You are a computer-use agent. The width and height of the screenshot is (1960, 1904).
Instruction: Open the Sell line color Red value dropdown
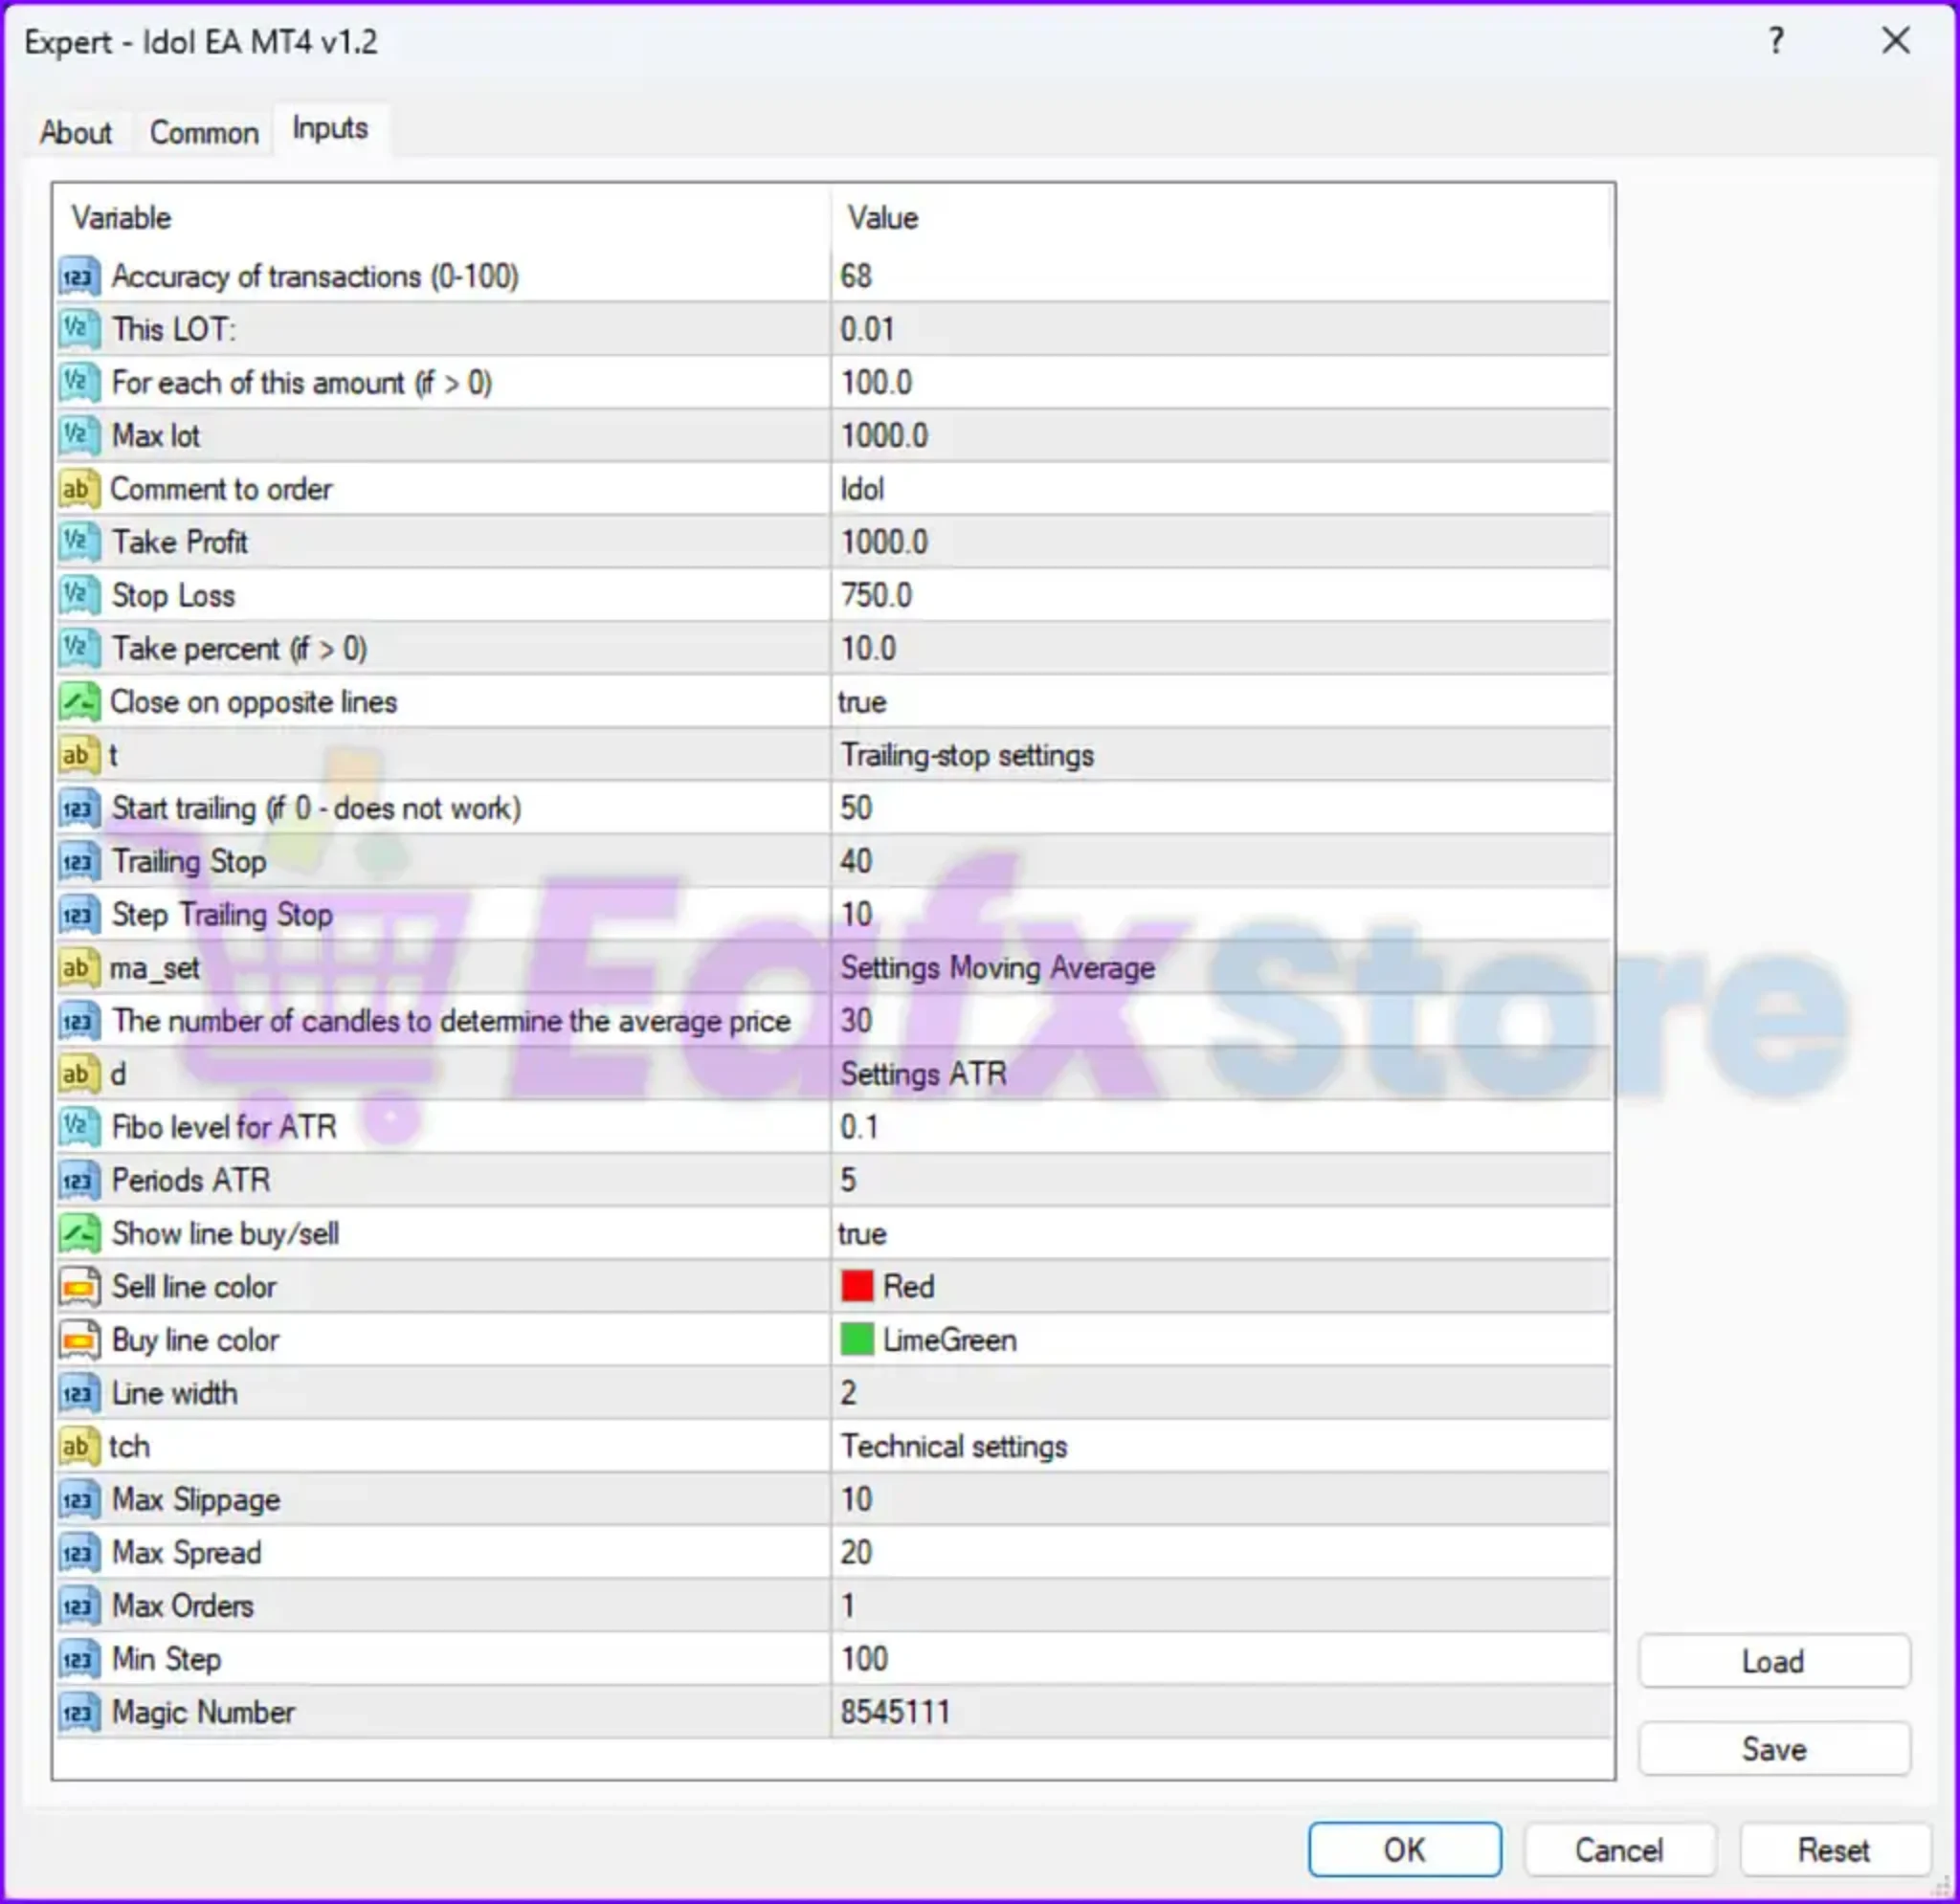point(908,1287)
